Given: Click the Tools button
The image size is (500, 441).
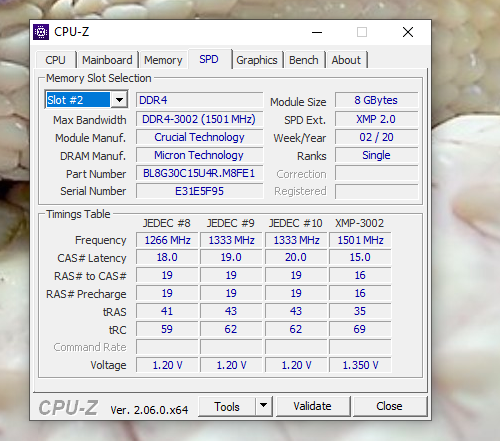Looking at the screenshot, I should 227,406.
